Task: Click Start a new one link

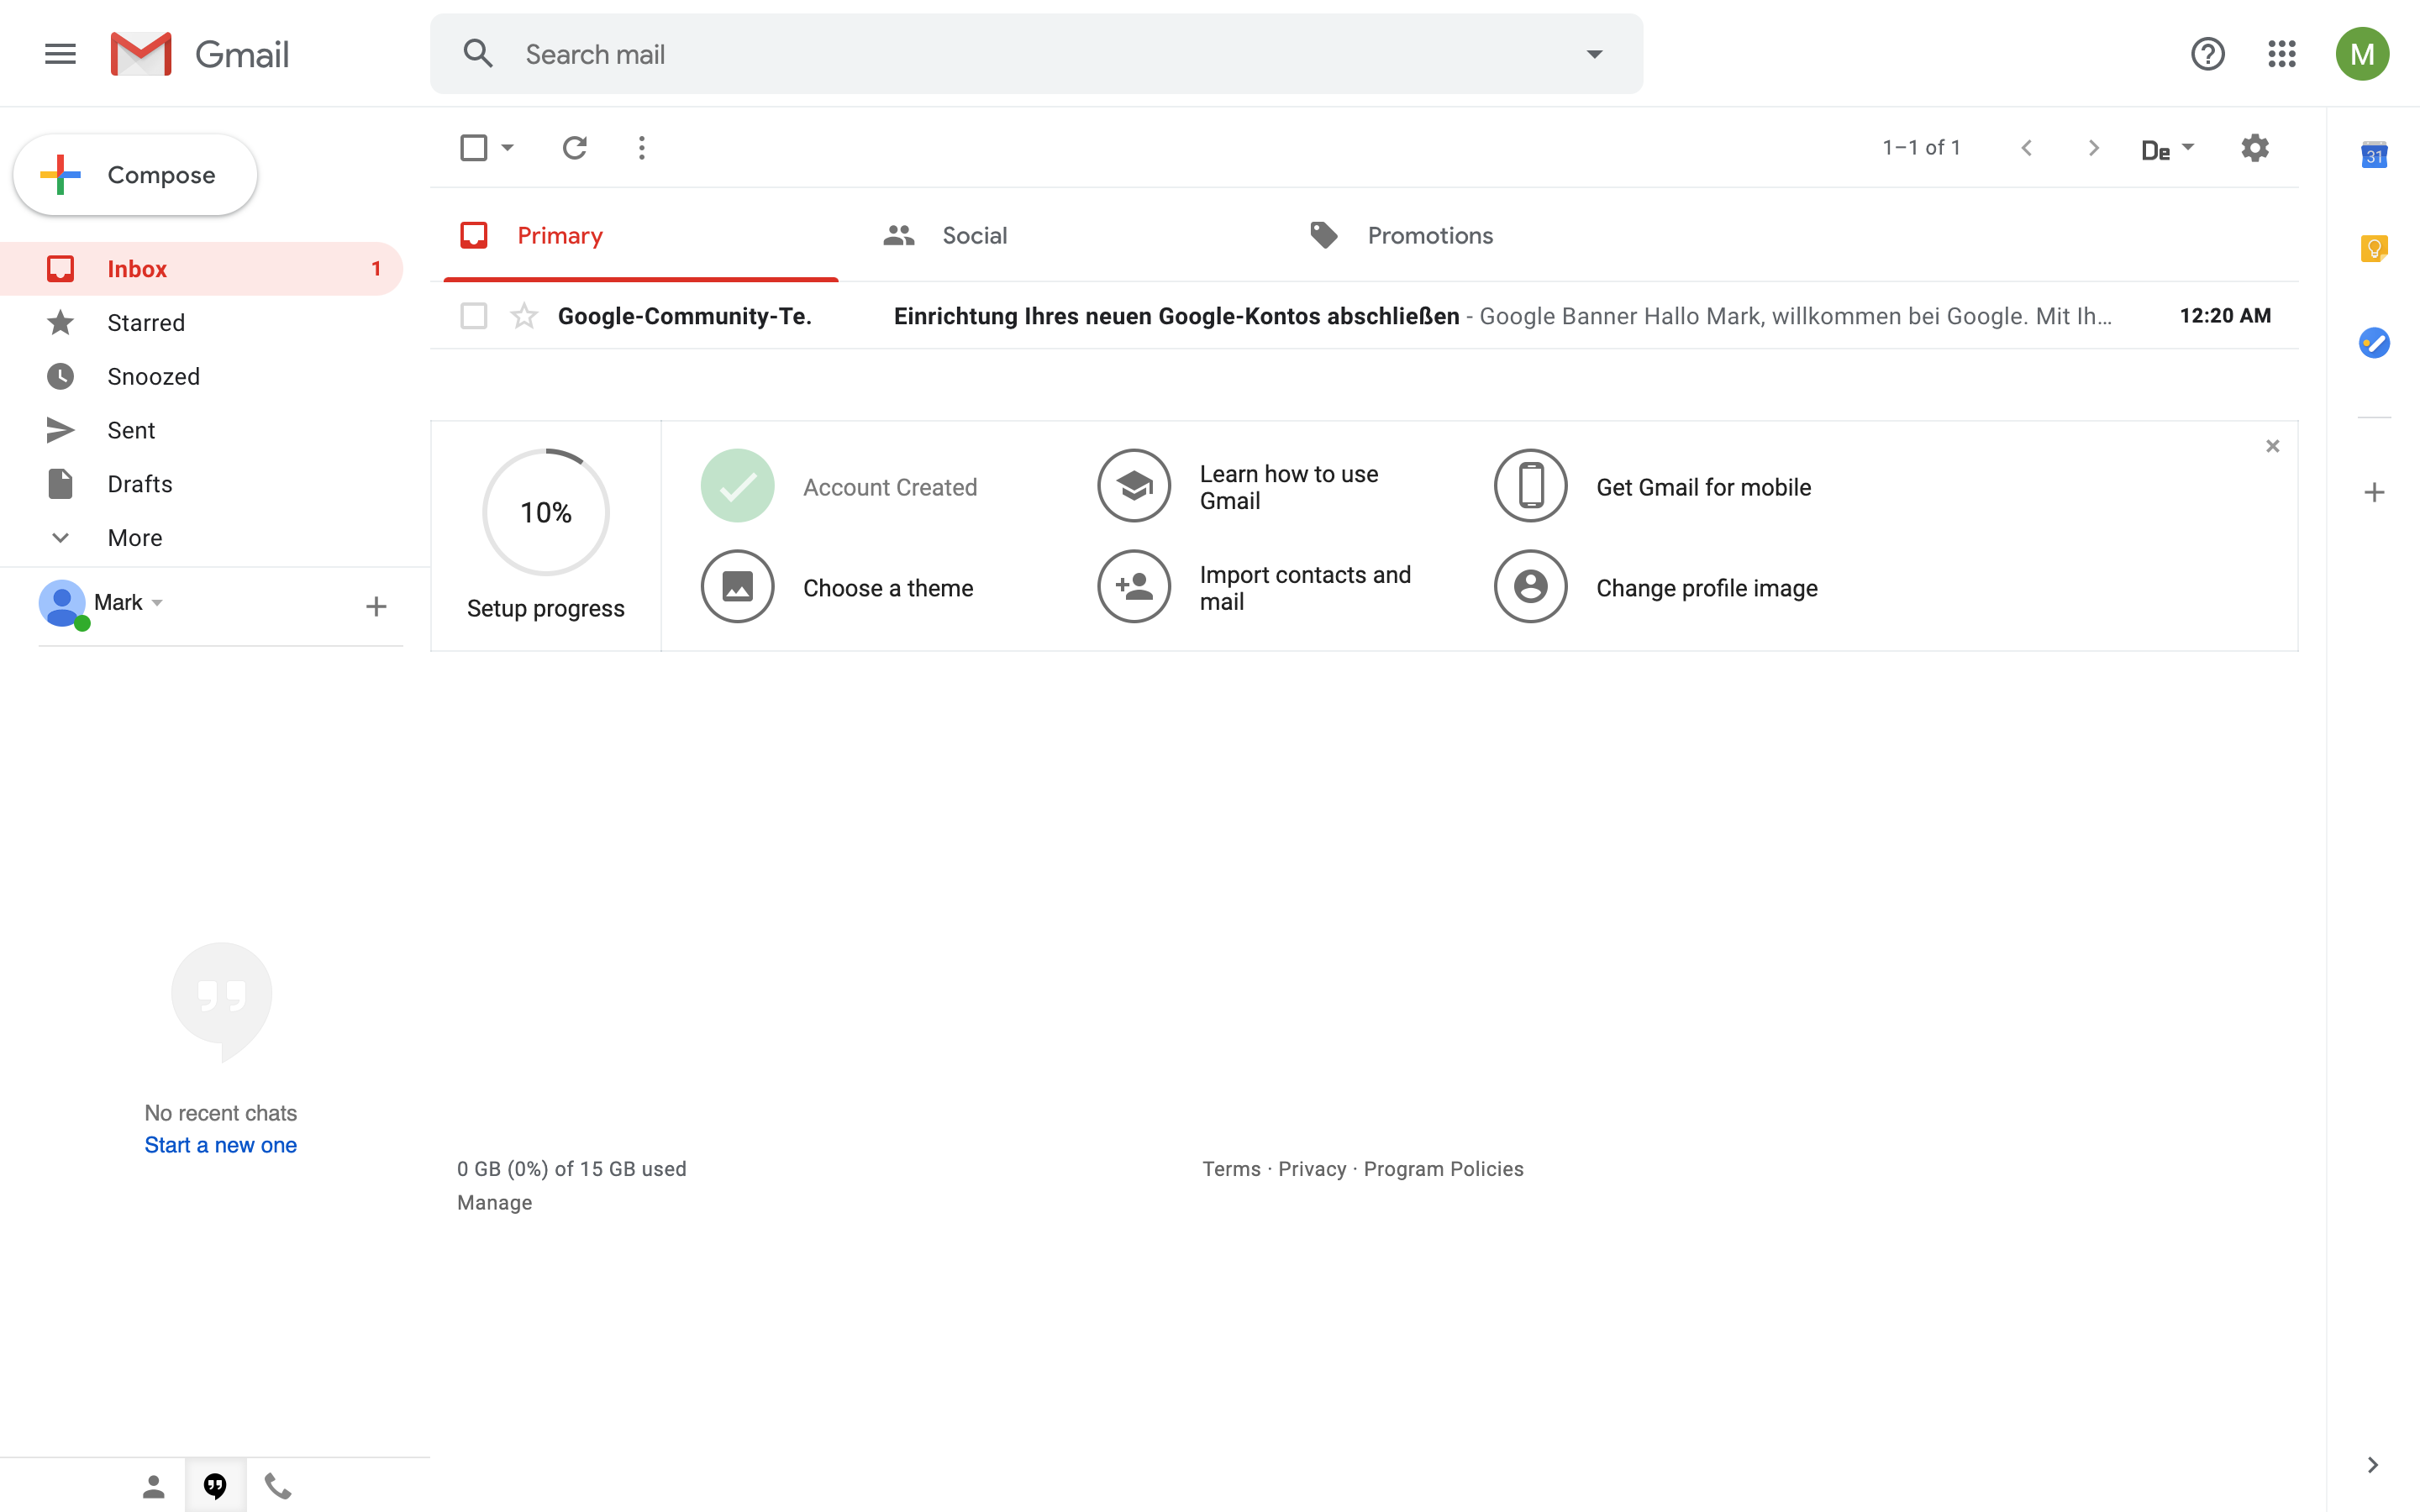Action: click(220, 1145)
